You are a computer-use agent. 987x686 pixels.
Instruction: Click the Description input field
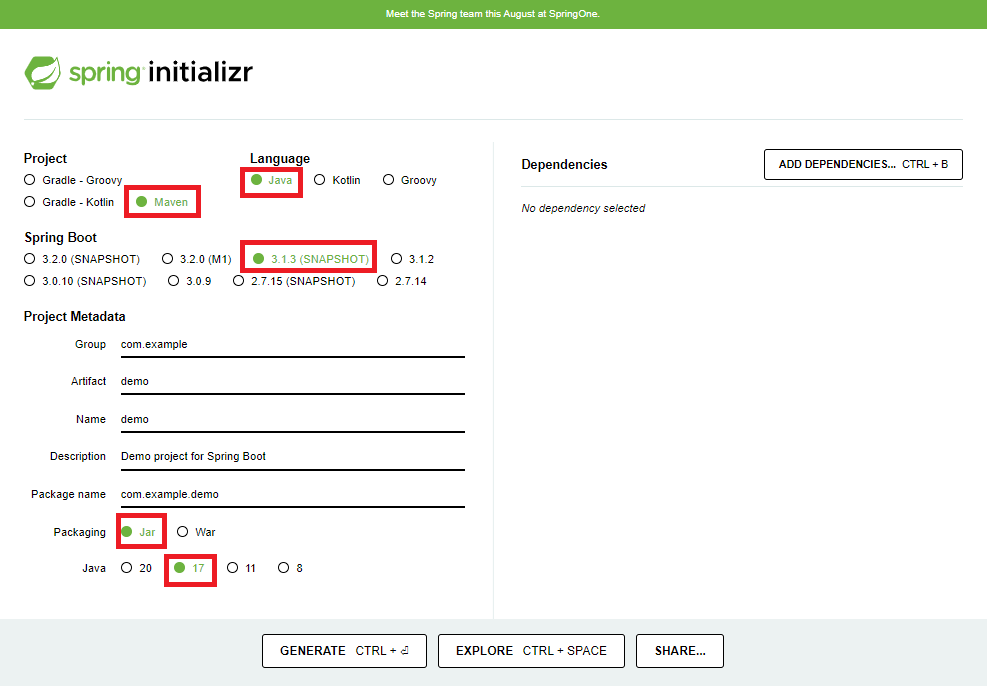293,457
